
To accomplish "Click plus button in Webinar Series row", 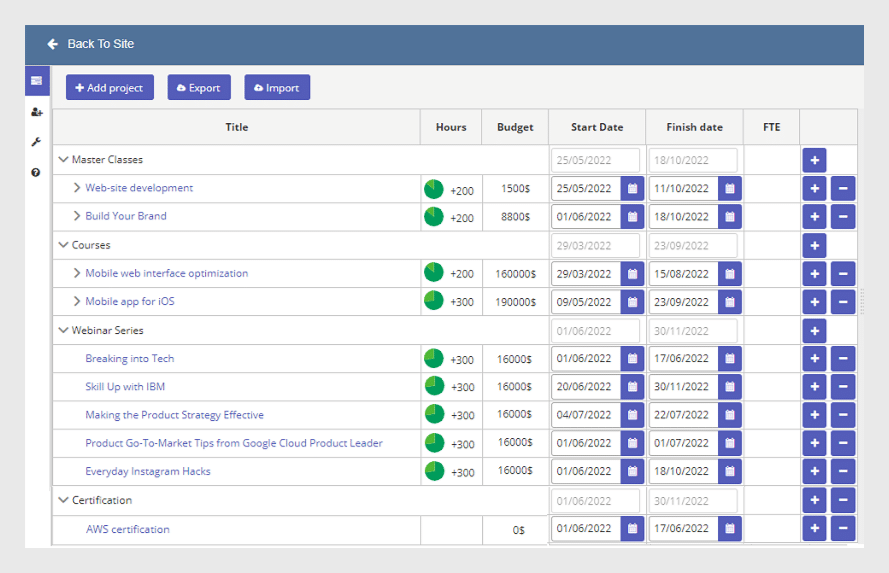I will pyautogui.click(x=814, y=331).
